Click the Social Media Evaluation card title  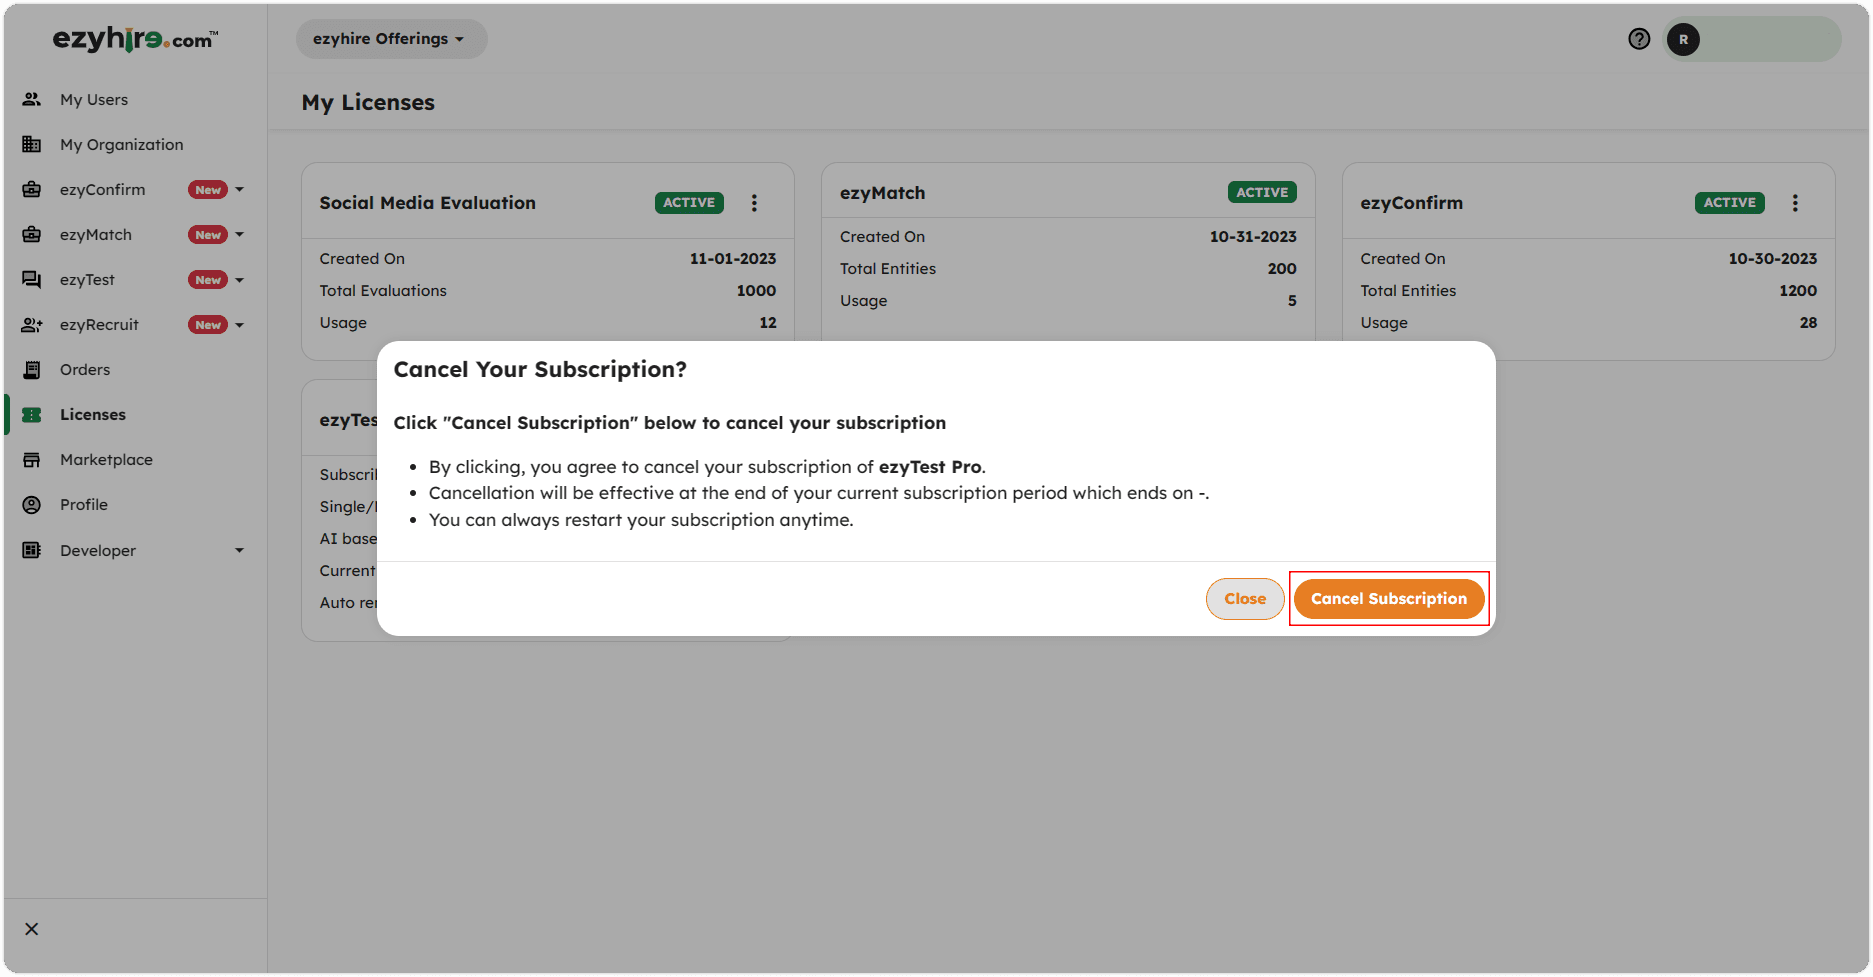click(428, 203)
